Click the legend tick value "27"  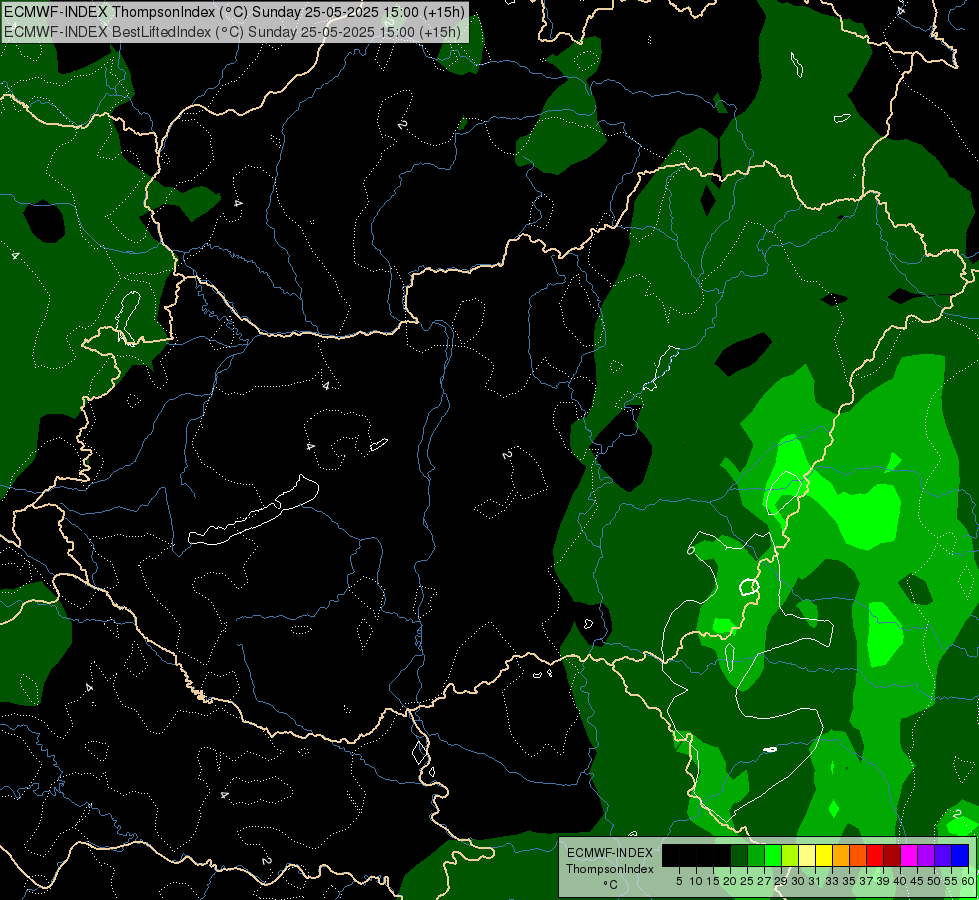coord(764,881)
